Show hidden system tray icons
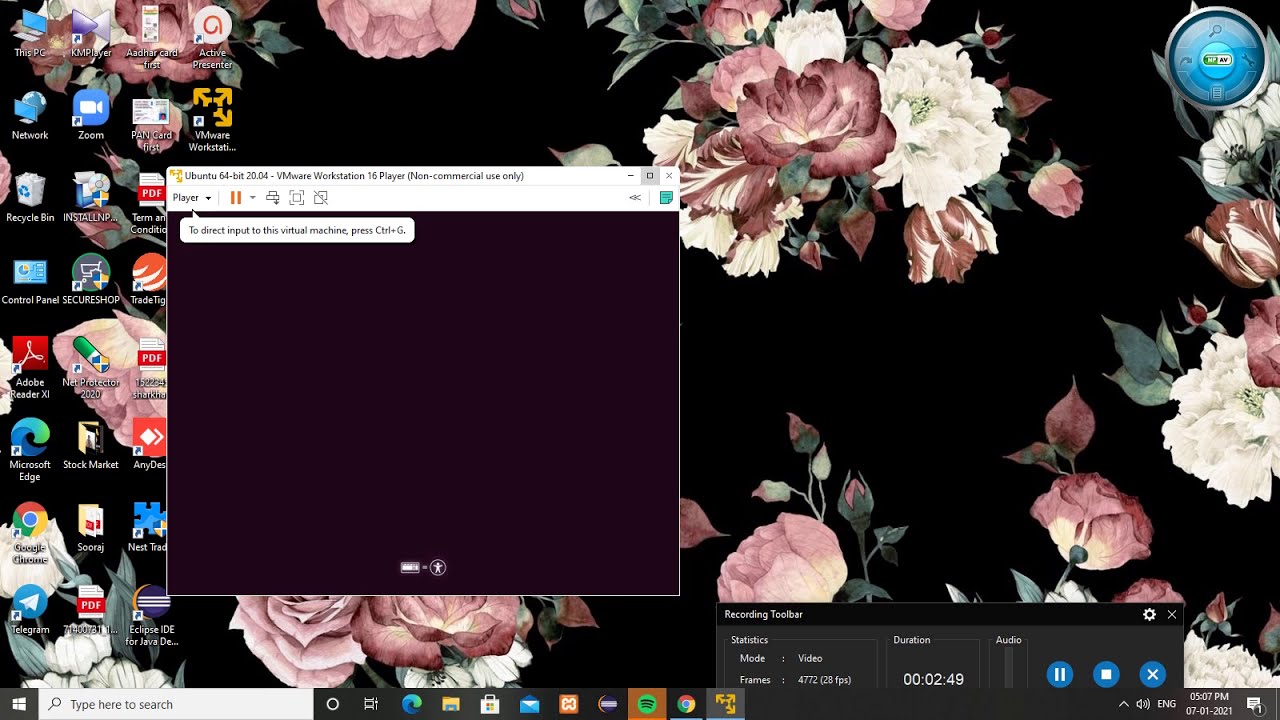 point(1123,704)
